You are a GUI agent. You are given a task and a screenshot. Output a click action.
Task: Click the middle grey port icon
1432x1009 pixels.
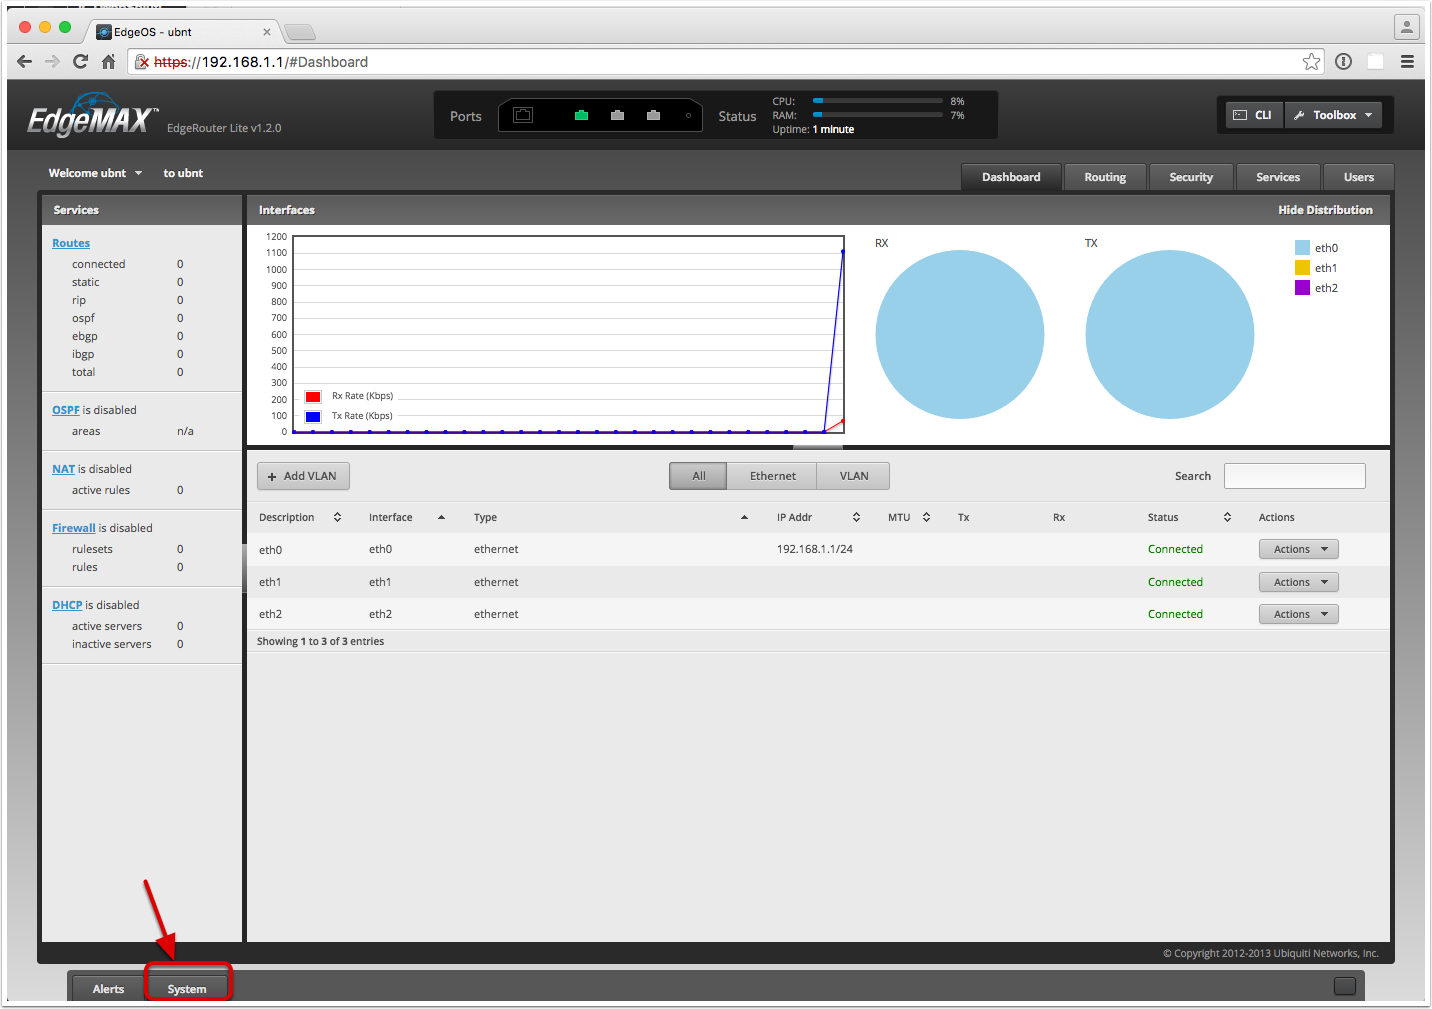tap(617, 115)
